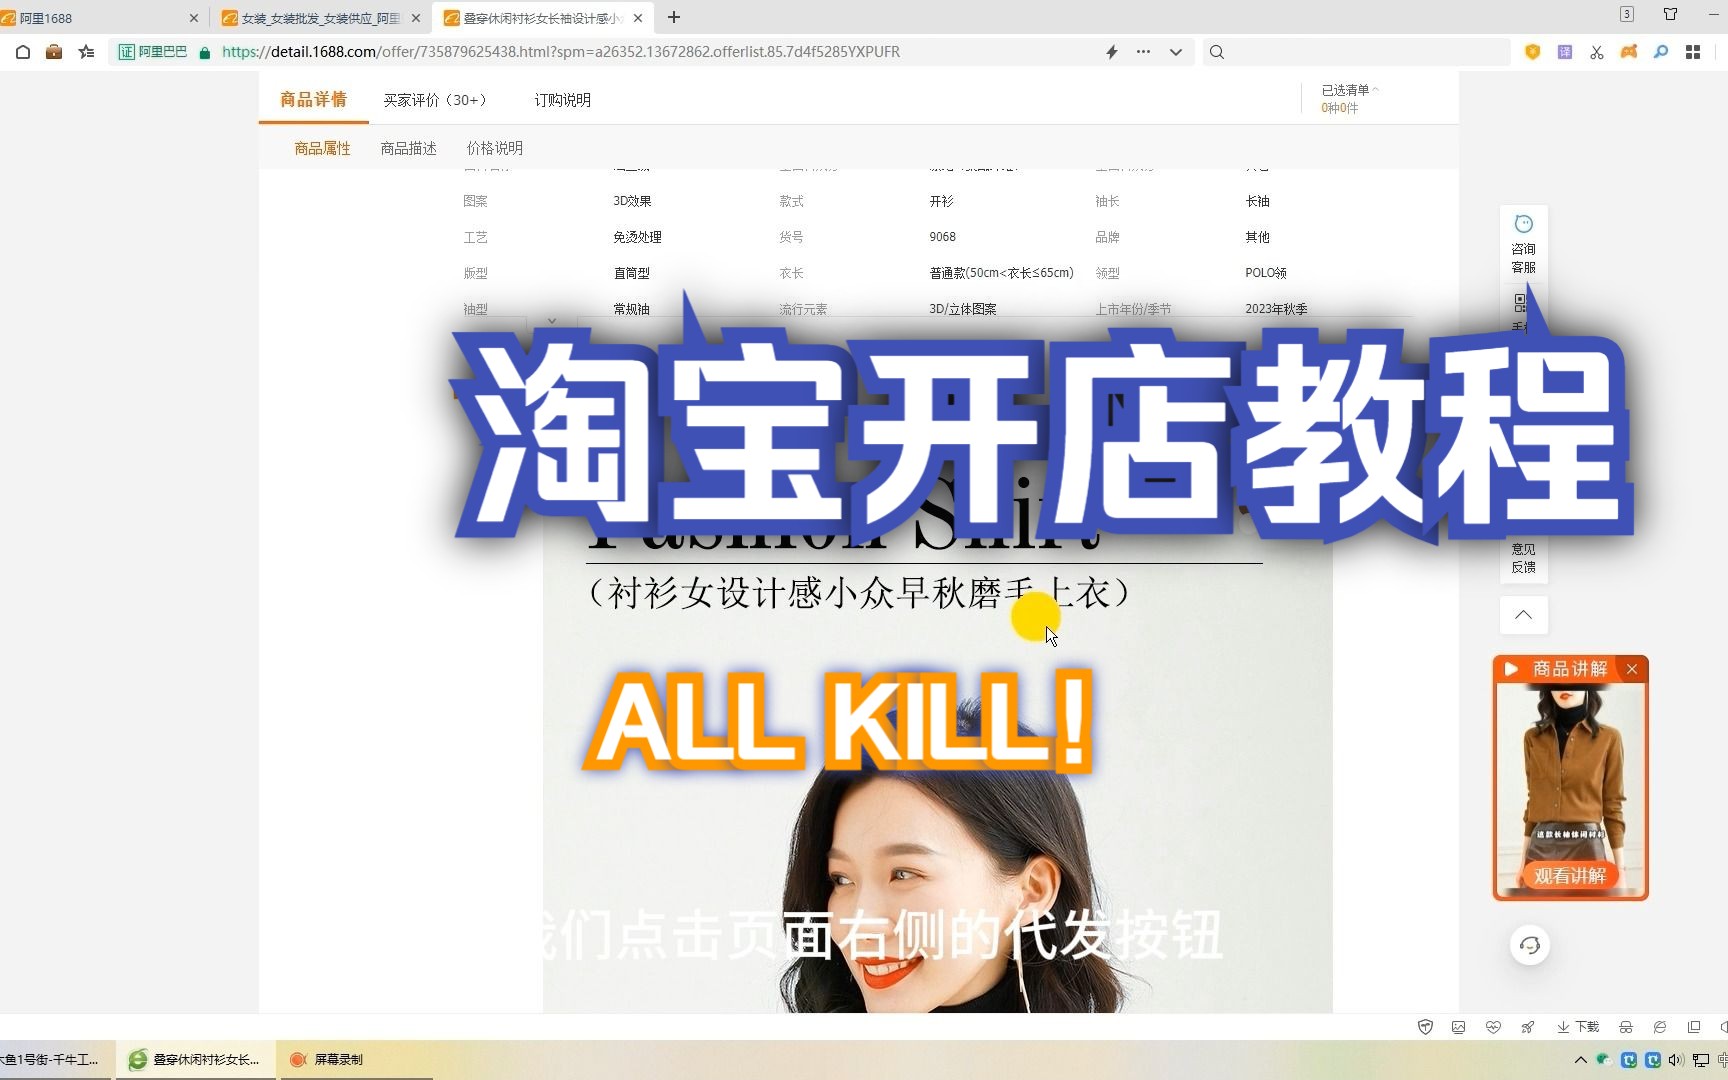Click the URL in the address bar
The image size is (1728, 1080).
point(560,52)
